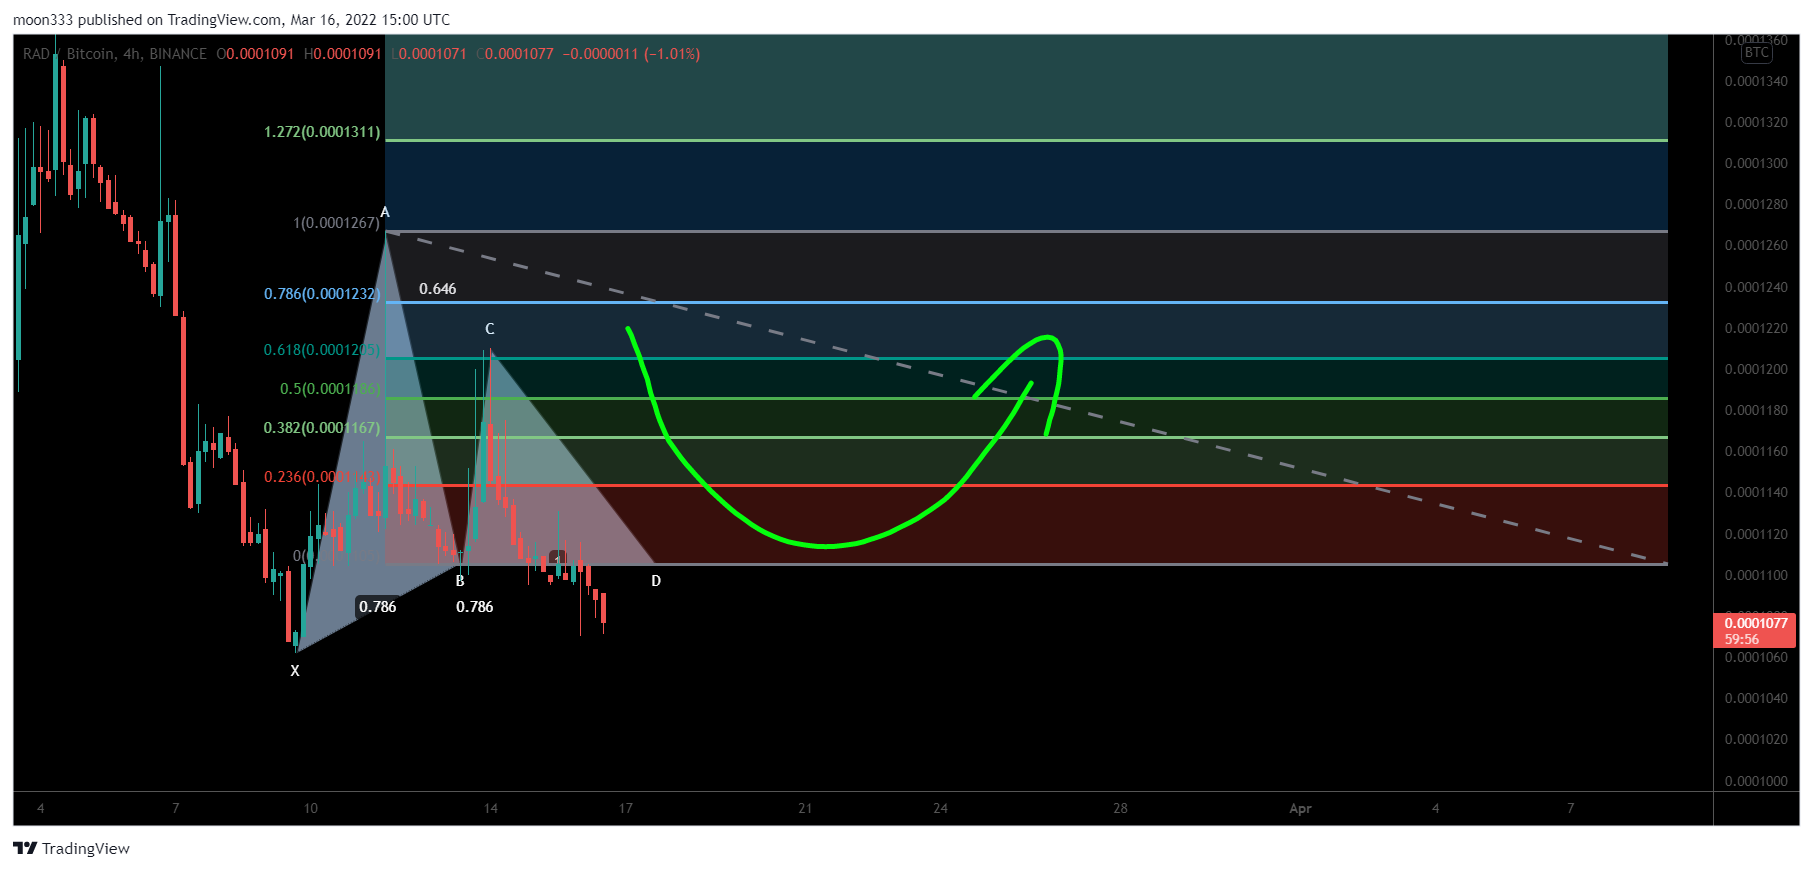Click the point X pattern label

pos(295,671)
